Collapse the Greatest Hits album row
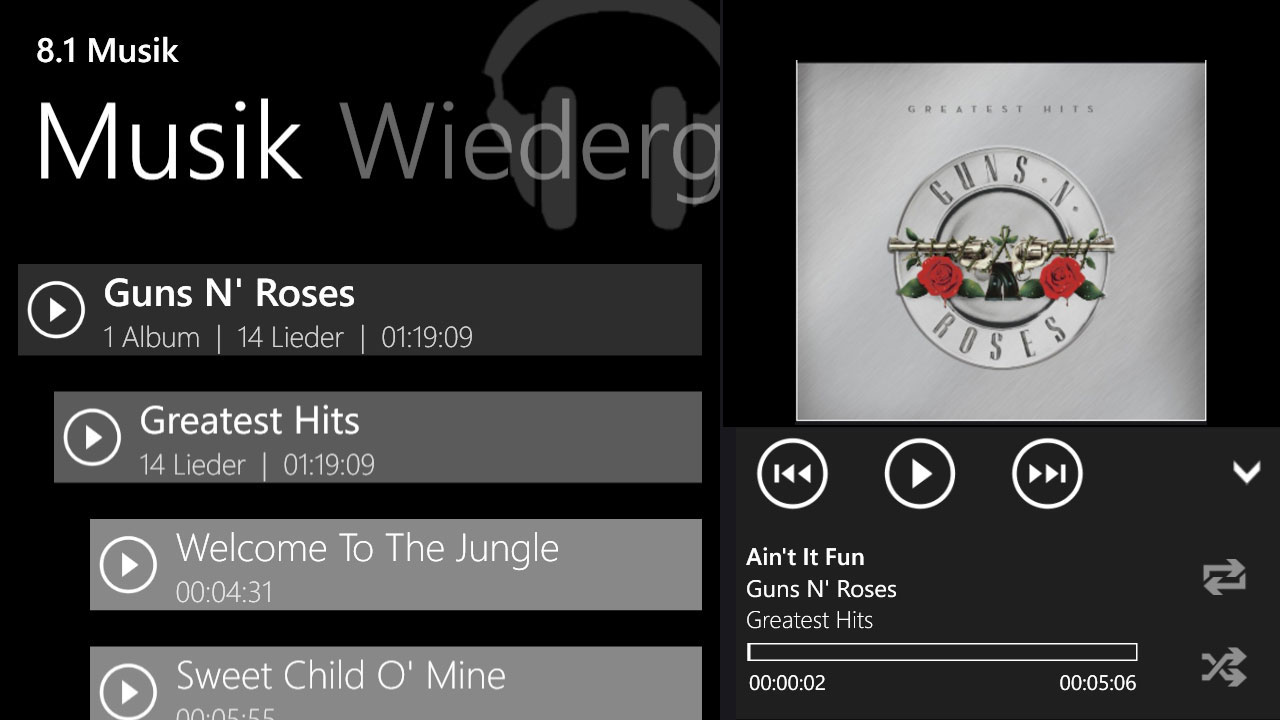The width and height of the screenshot is (1280, 720). coord(378,437)
